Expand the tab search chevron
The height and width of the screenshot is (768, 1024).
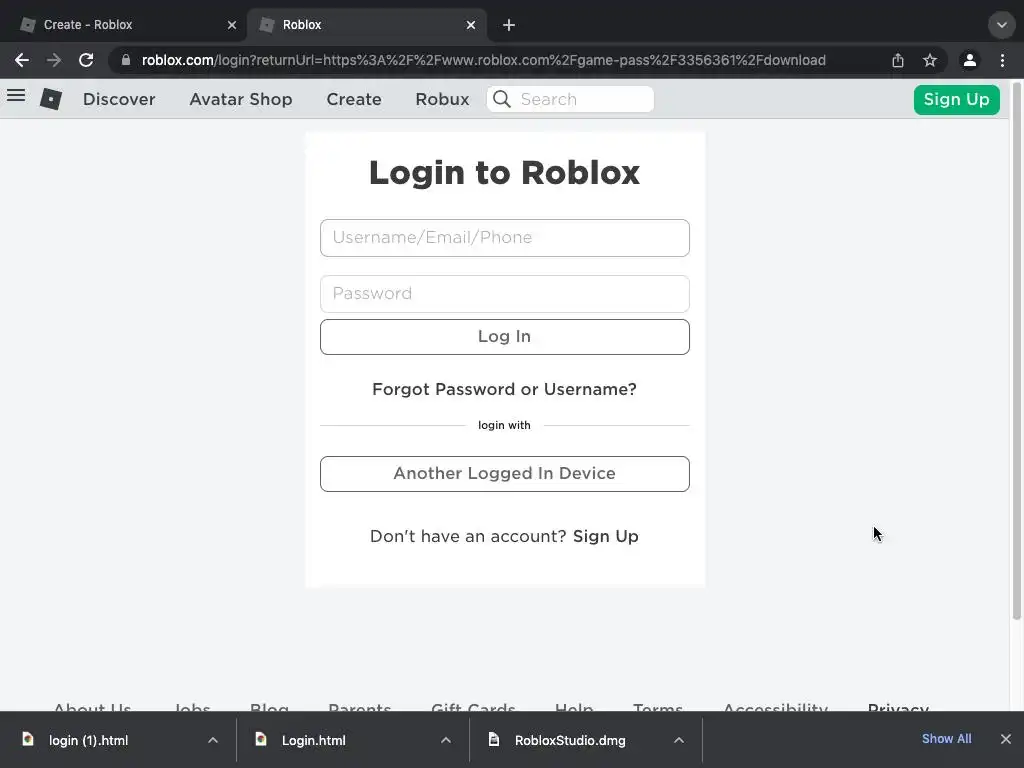(1002, 25)
